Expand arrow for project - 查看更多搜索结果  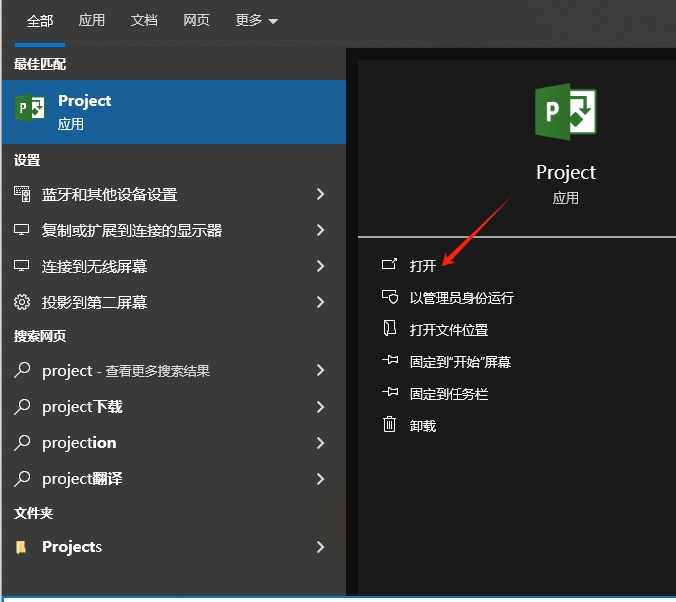pos(320,370)
